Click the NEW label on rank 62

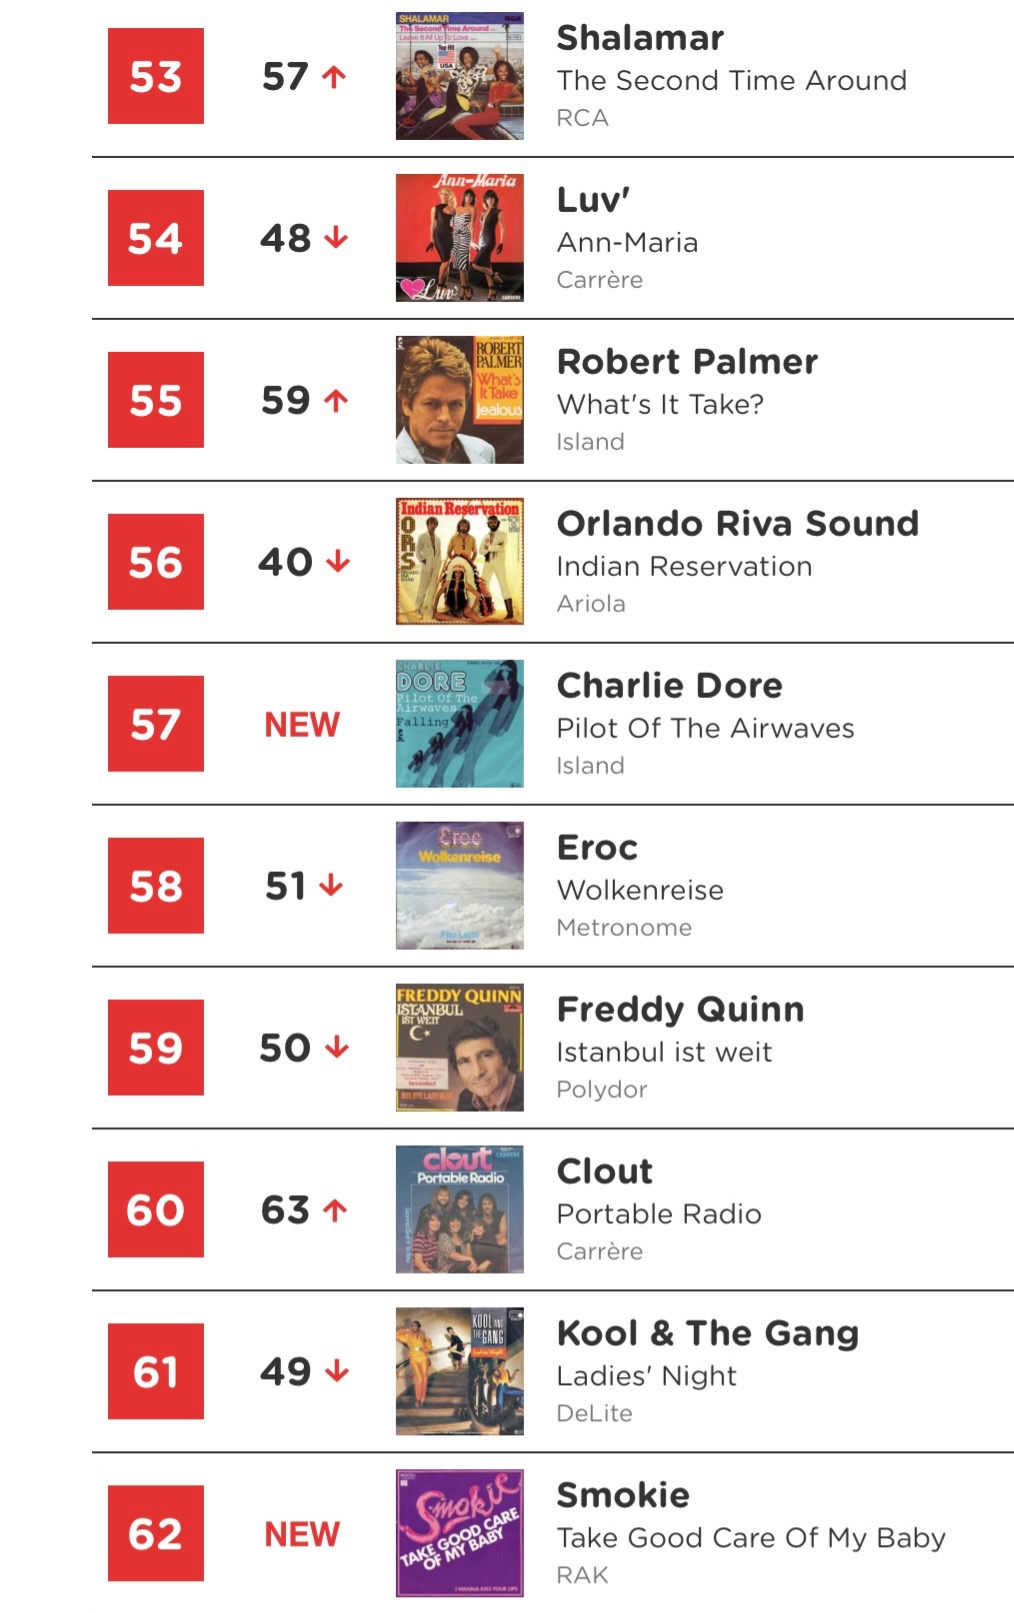pos(302,1534)
